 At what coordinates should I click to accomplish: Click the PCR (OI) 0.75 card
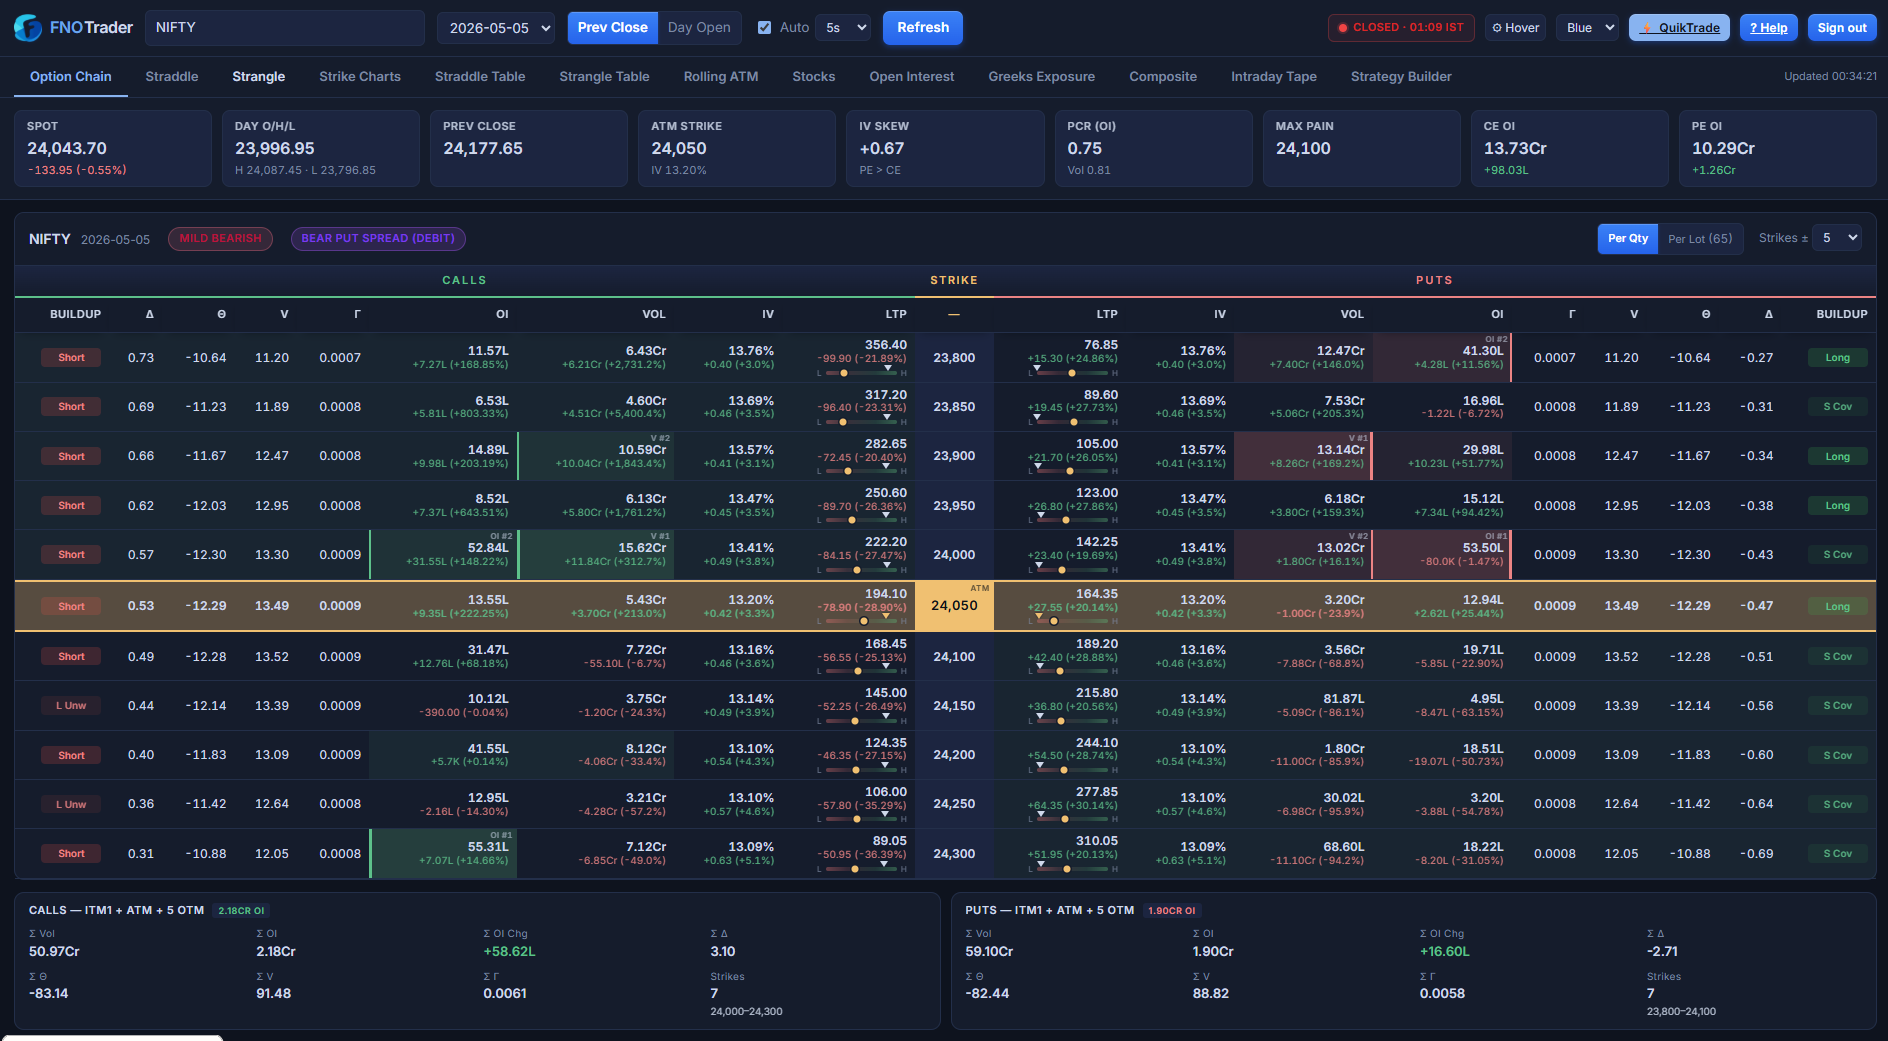[x=1154, y=148]
